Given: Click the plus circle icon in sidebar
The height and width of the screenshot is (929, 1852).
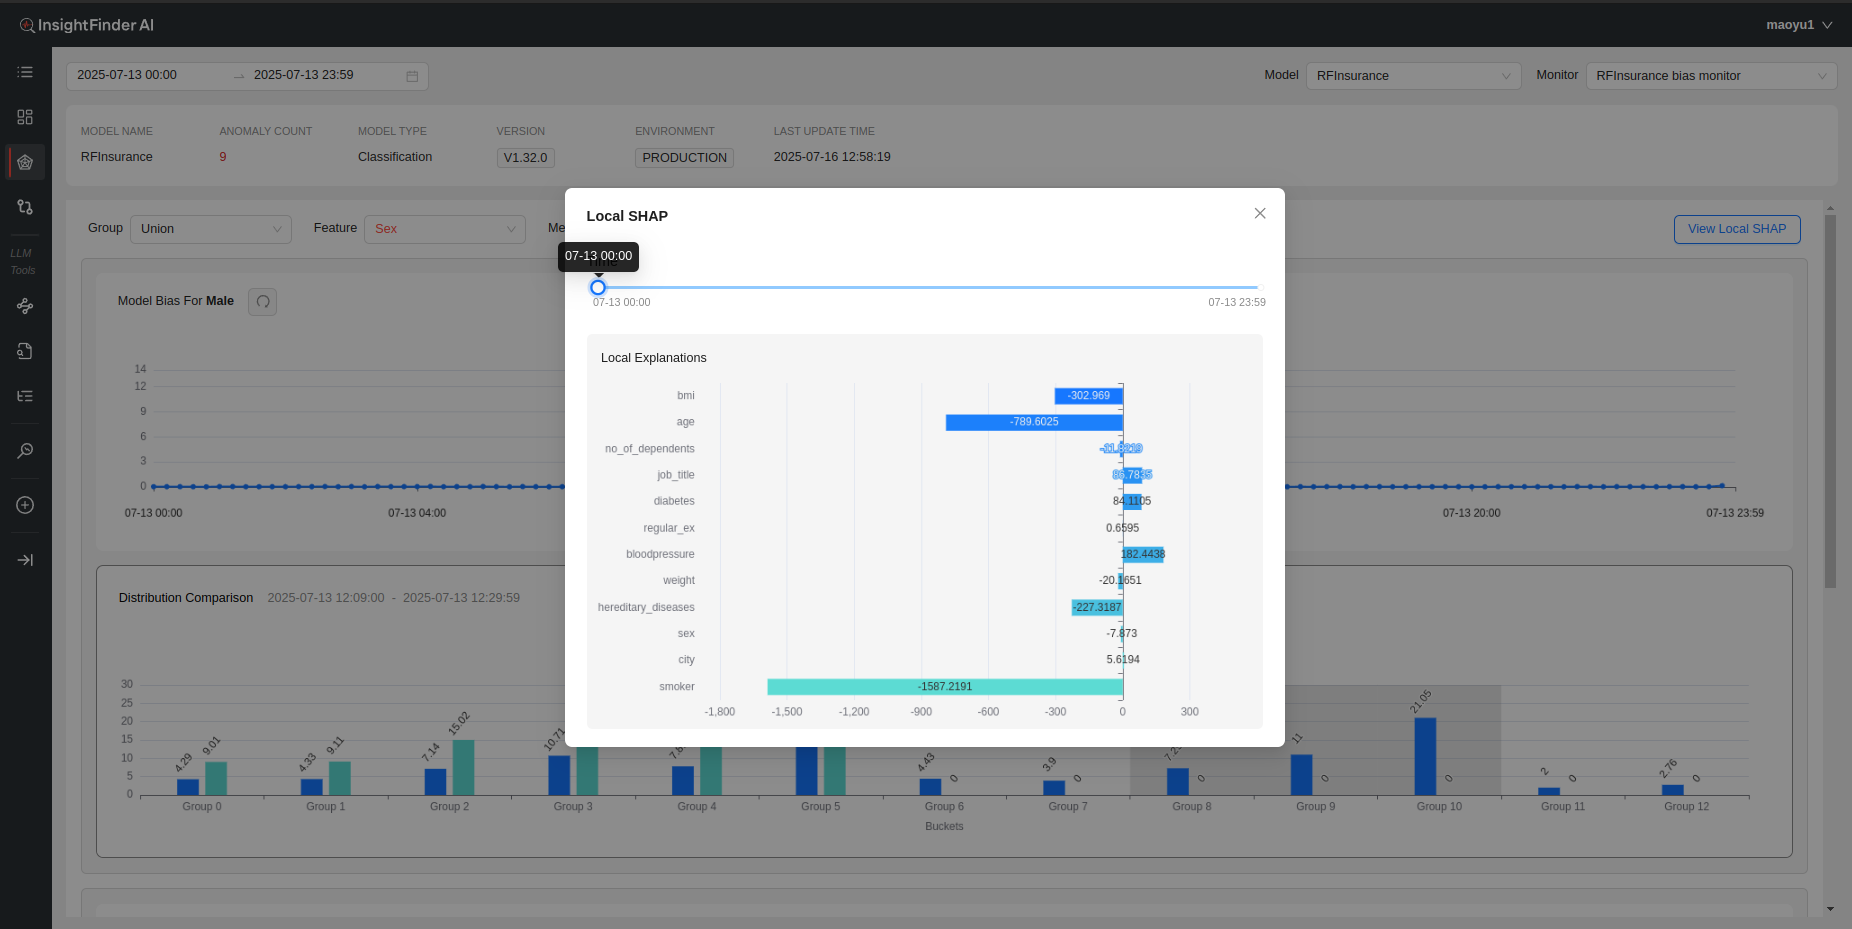Looking at the screenshot, I should tap(25, 505).
